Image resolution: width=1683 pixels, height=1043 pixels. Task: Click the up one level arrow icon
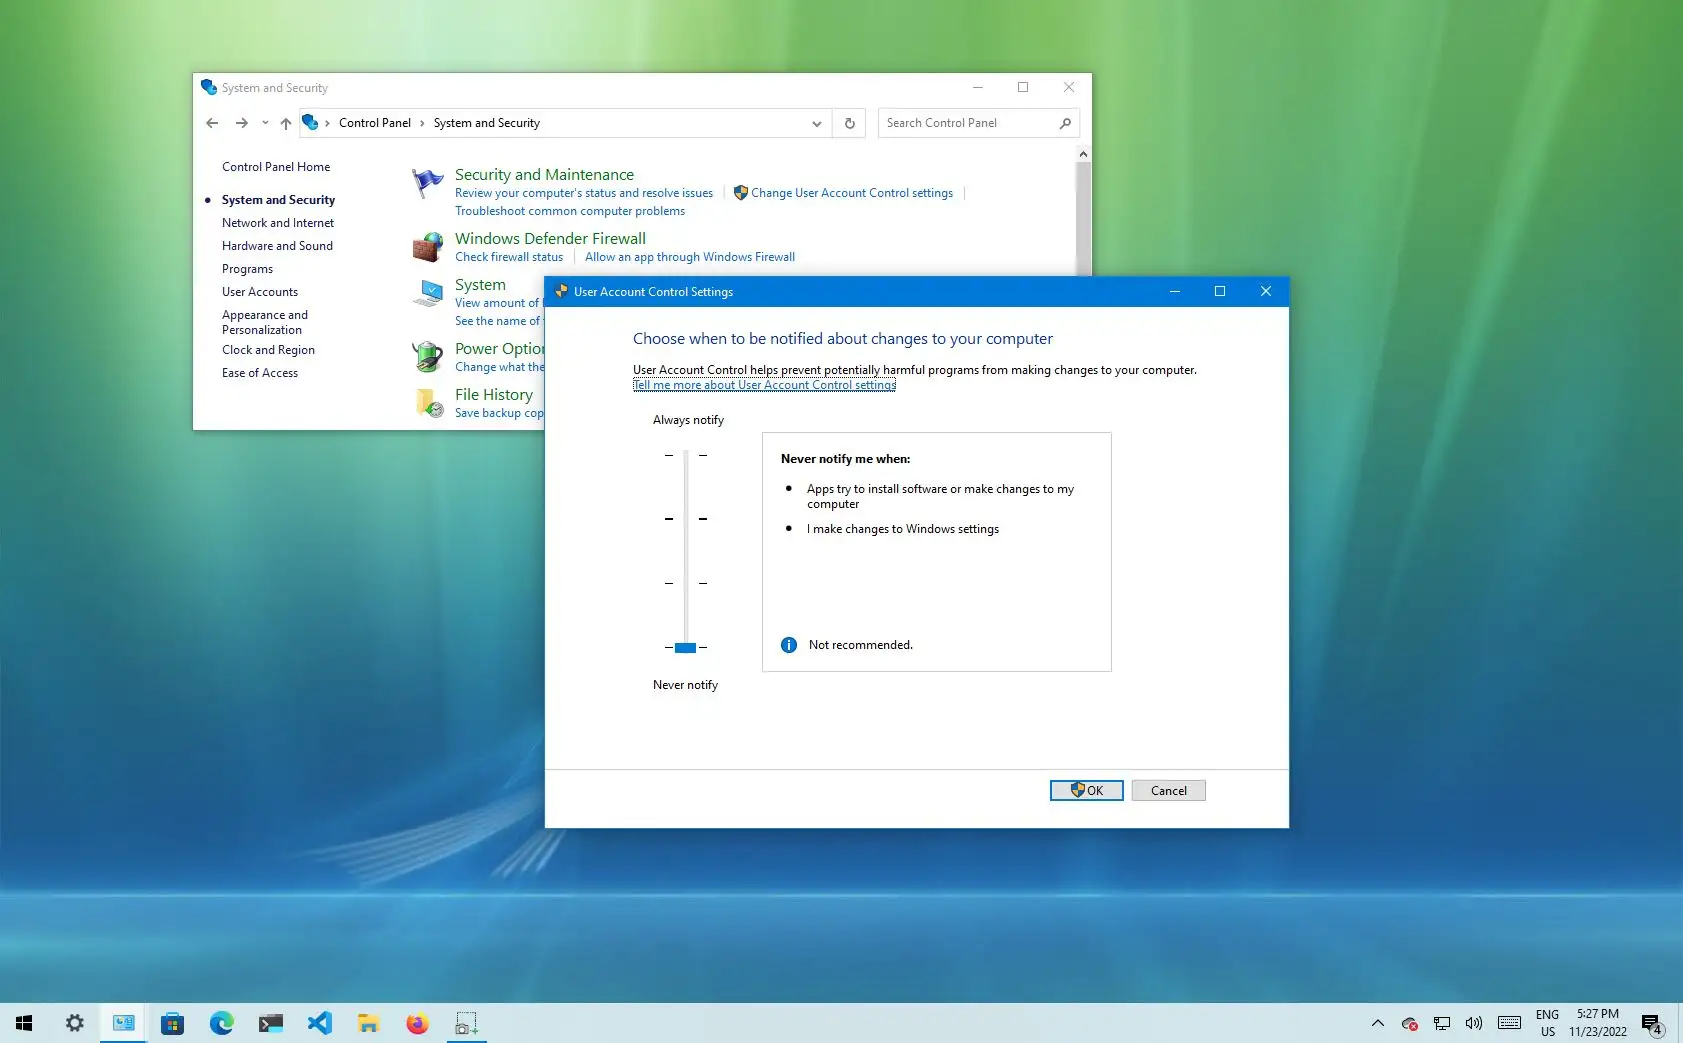(285, 122)
